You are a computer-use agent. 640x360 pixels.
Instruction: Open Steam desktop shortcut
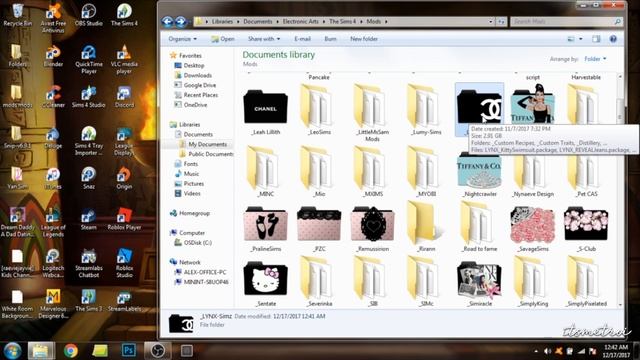click(89, 219)
